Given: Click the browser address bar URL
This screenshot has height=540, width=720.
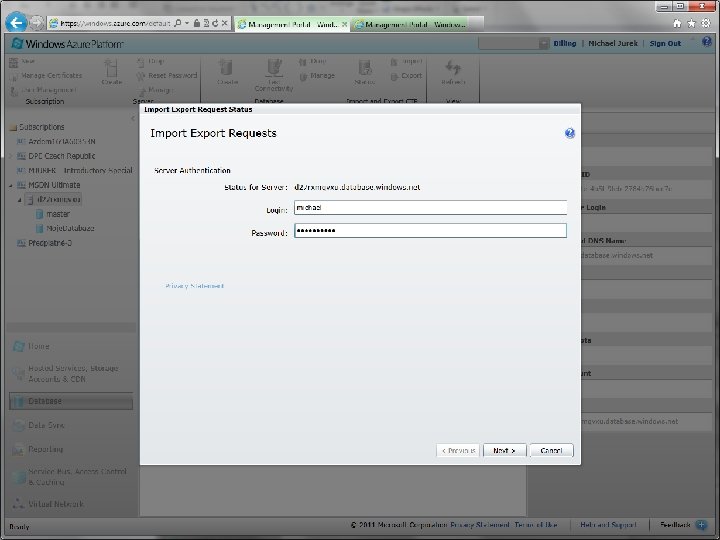Looking at the screenshot, I should tap(115, 23).
